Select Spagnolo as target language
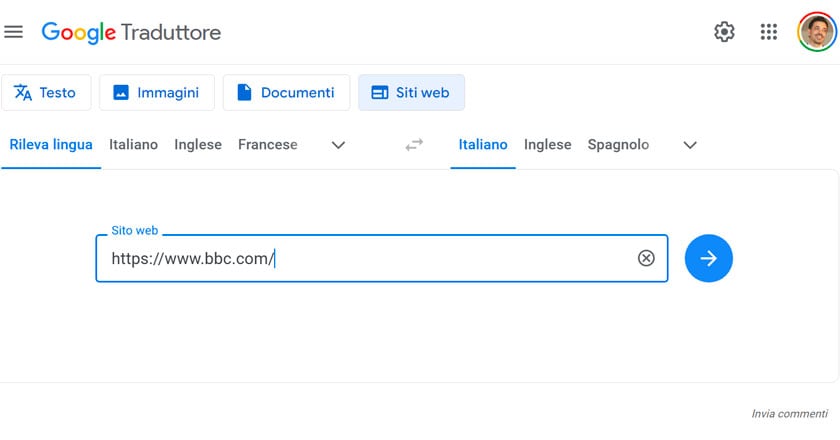Image resolution: width=840 pixels, height=440 pixels. [x=618, y=145]
